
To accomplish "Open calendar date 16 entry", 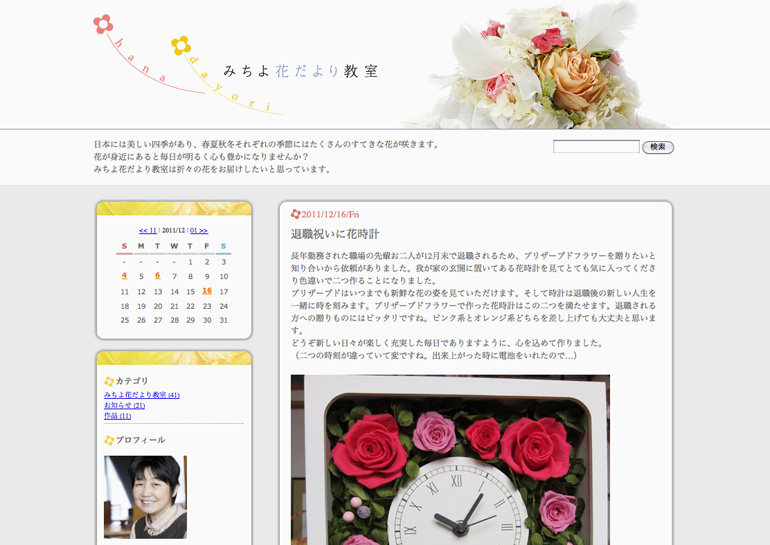I will click(x=207, y=291).
